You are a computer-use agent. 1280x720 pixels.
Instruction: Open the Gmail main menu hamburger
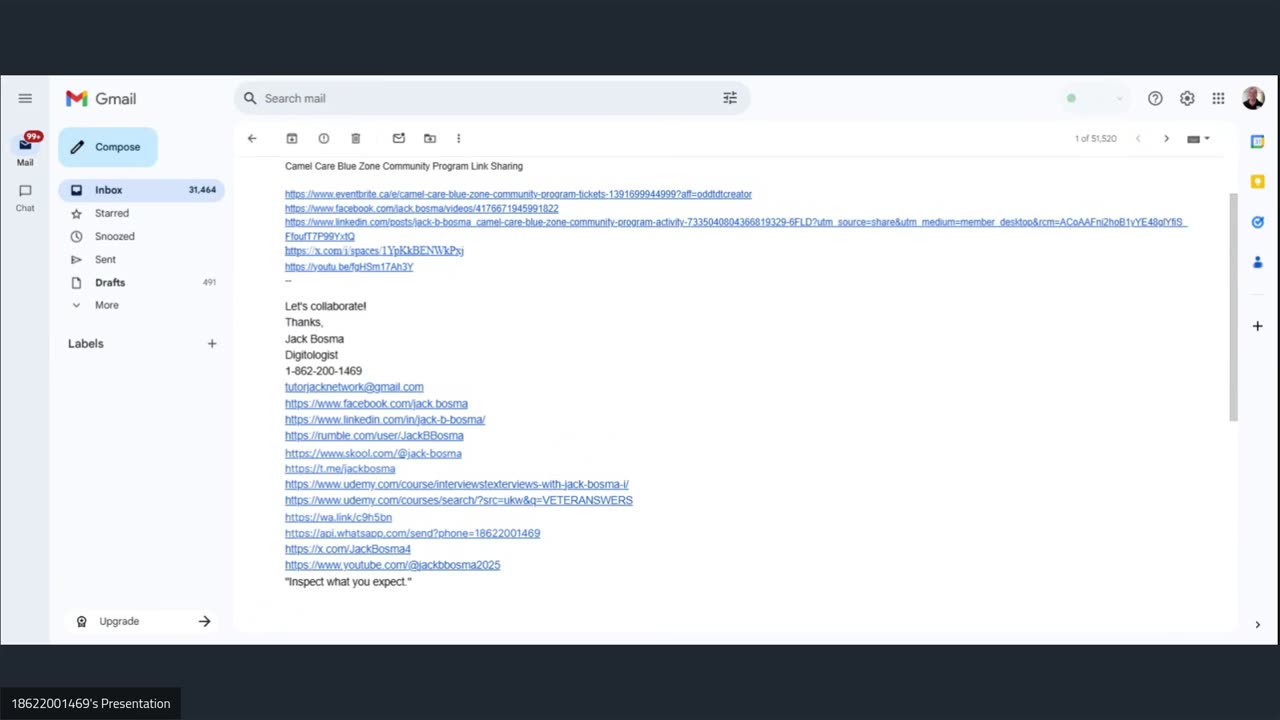click(x=25, y=98)
